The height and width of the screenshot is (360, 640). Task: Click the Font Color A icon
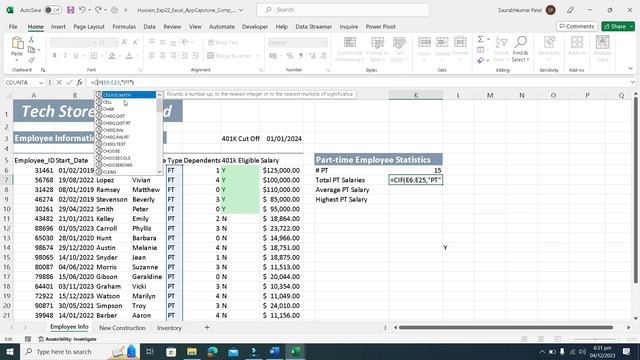pos(129,56)
